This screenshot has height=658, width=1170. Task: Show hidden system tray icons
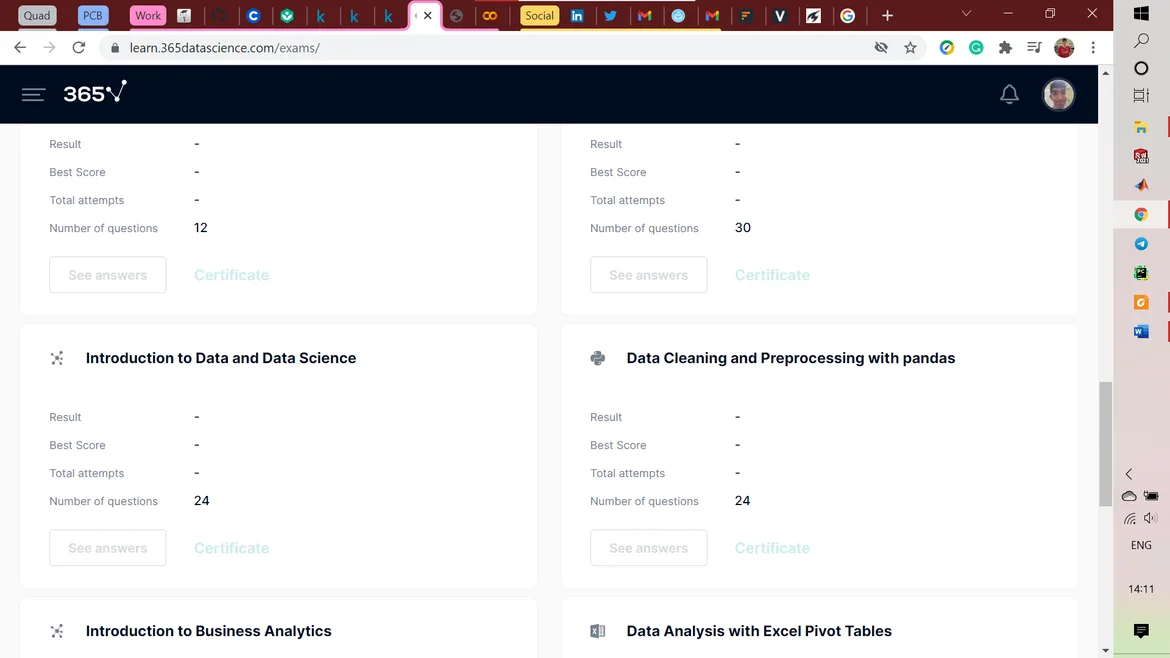pos(1129,474)
